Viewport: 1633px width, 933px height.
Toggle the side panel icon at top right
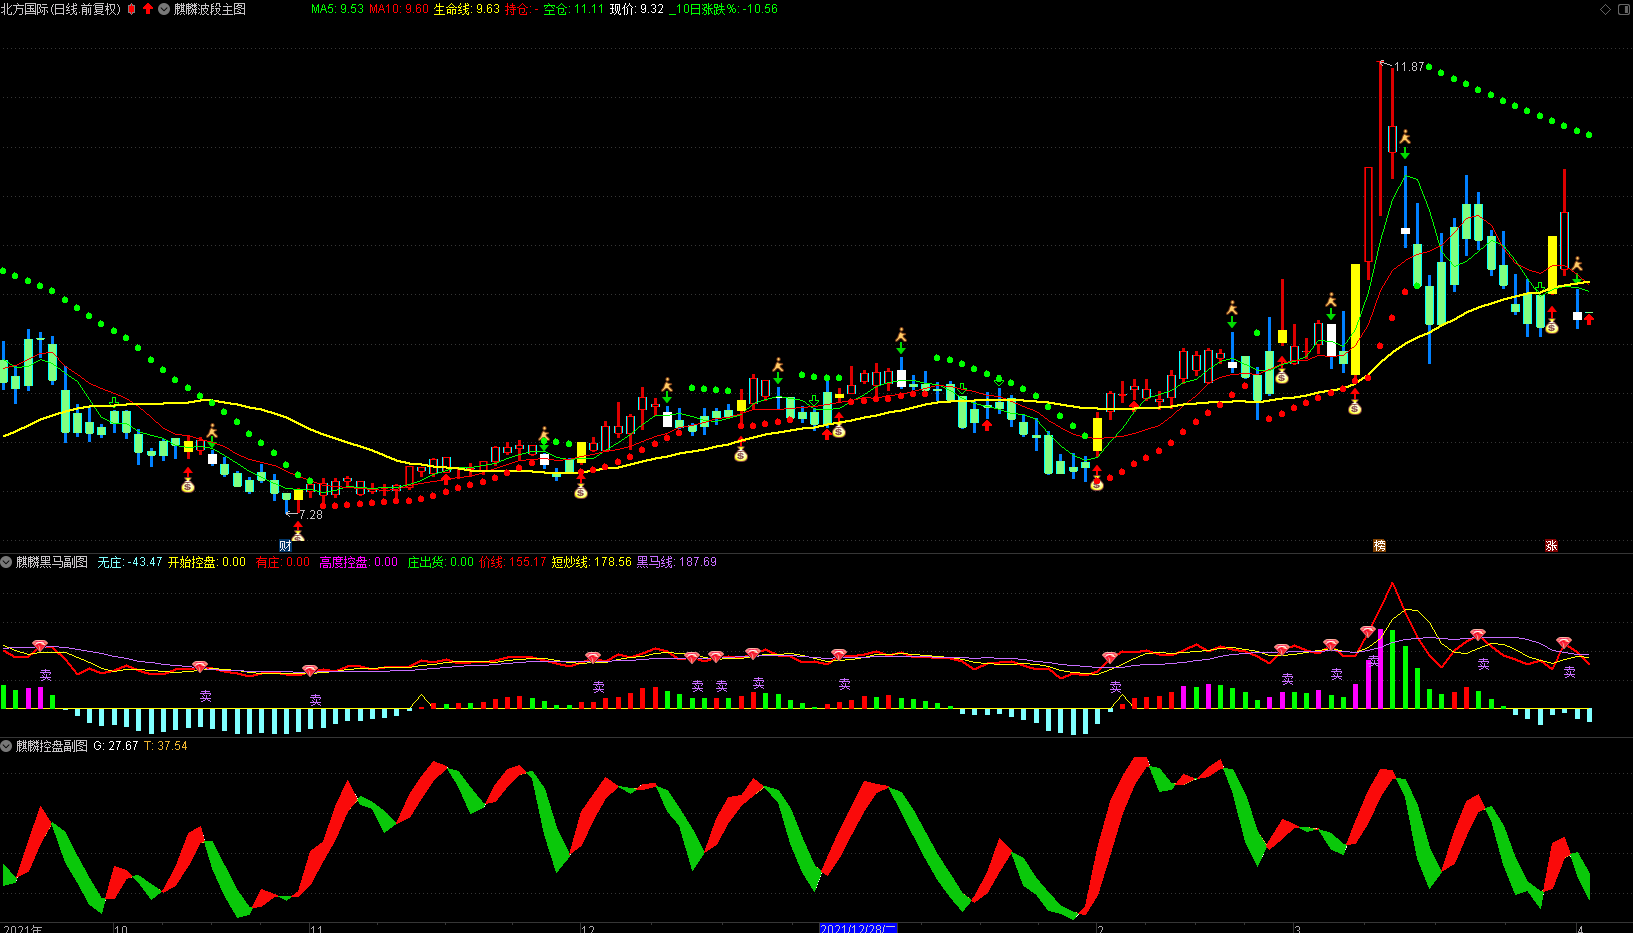(x=1622, y=9)
